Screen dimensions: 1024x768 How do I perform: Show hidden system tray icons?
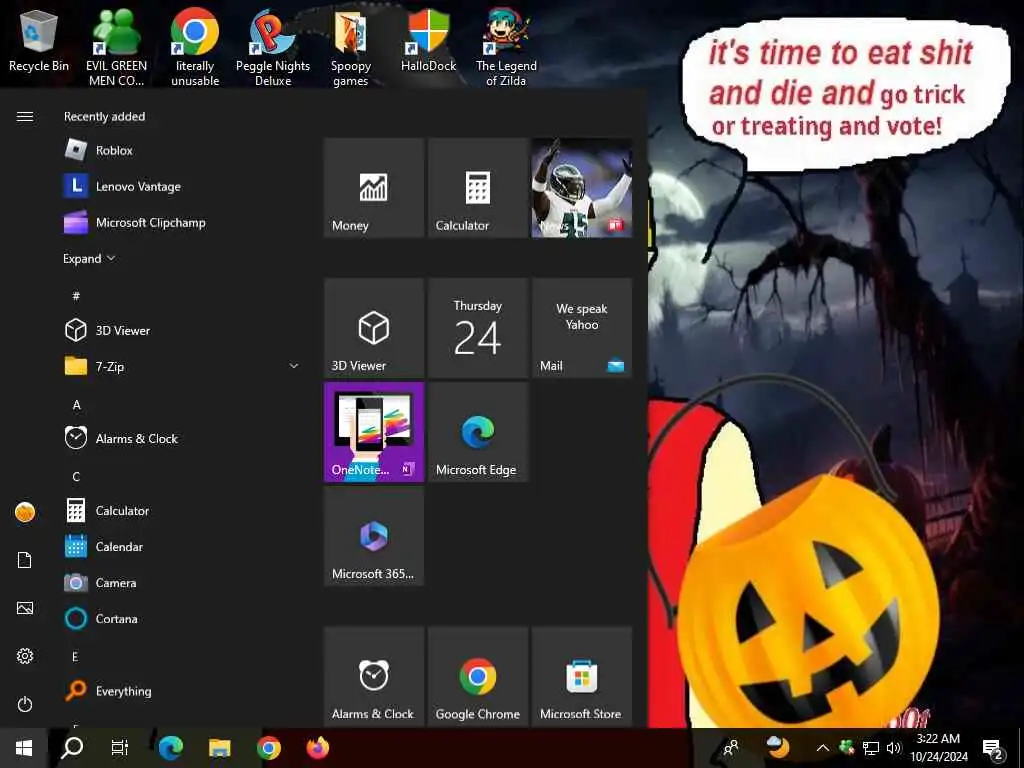(x=823, y=748)
